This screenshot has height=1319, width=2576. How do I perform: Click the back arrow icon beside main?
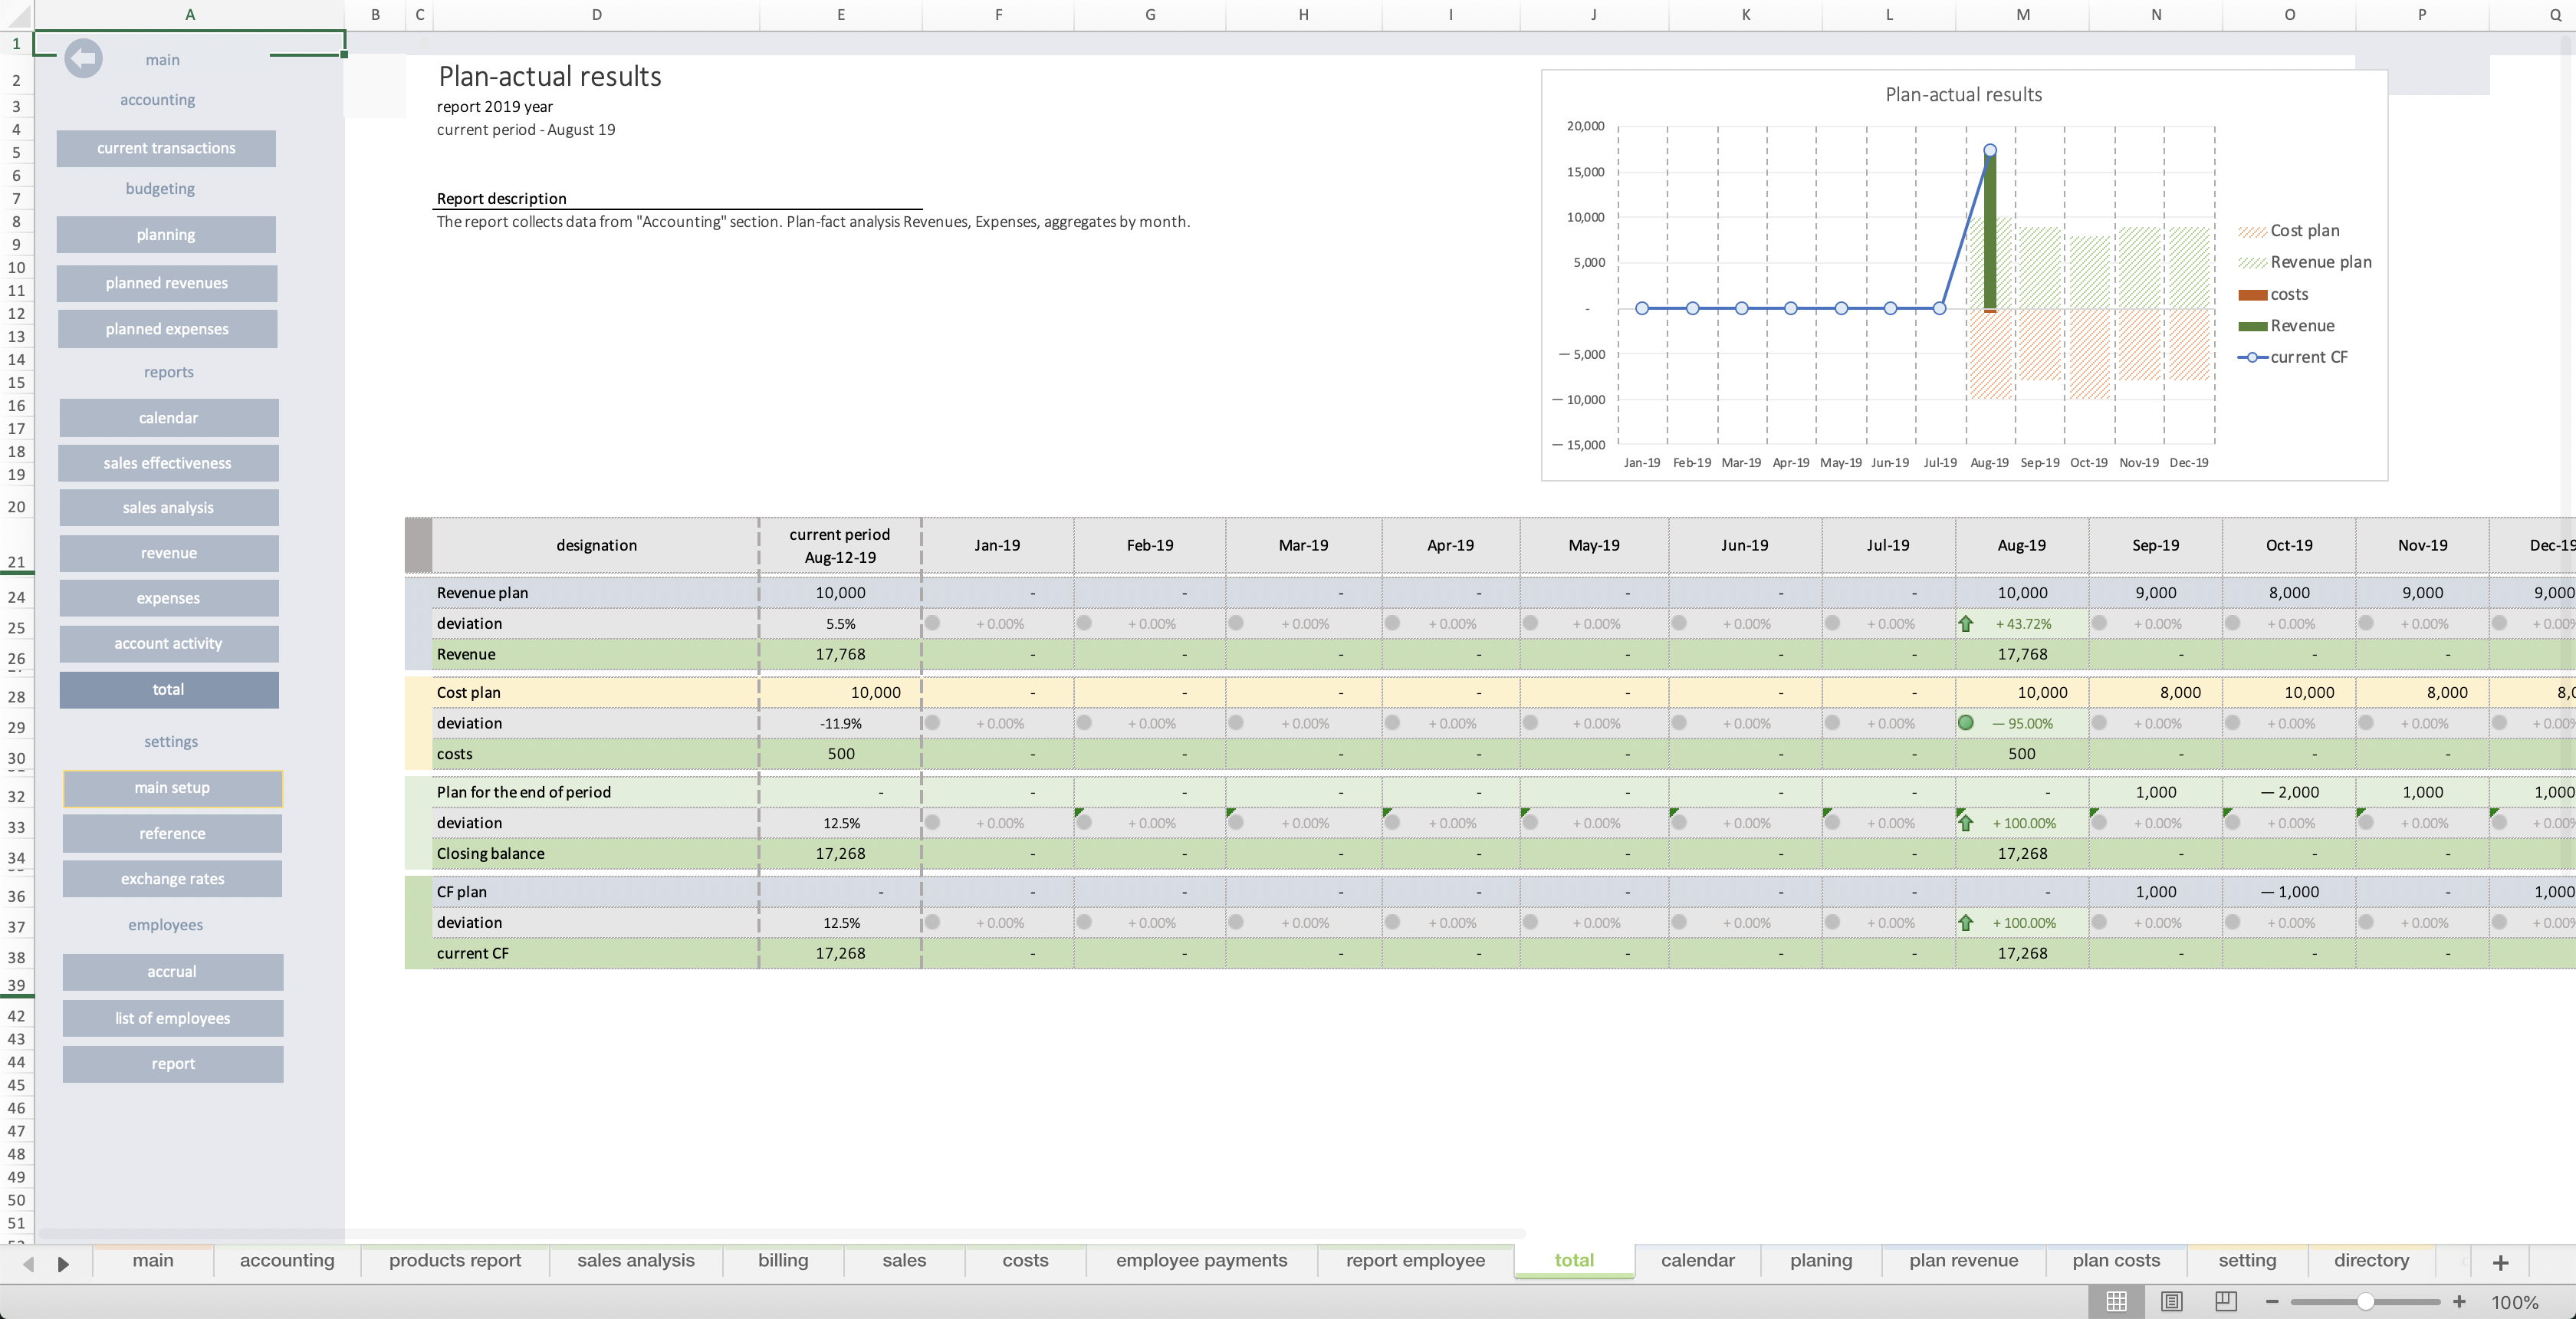(83, 59)
